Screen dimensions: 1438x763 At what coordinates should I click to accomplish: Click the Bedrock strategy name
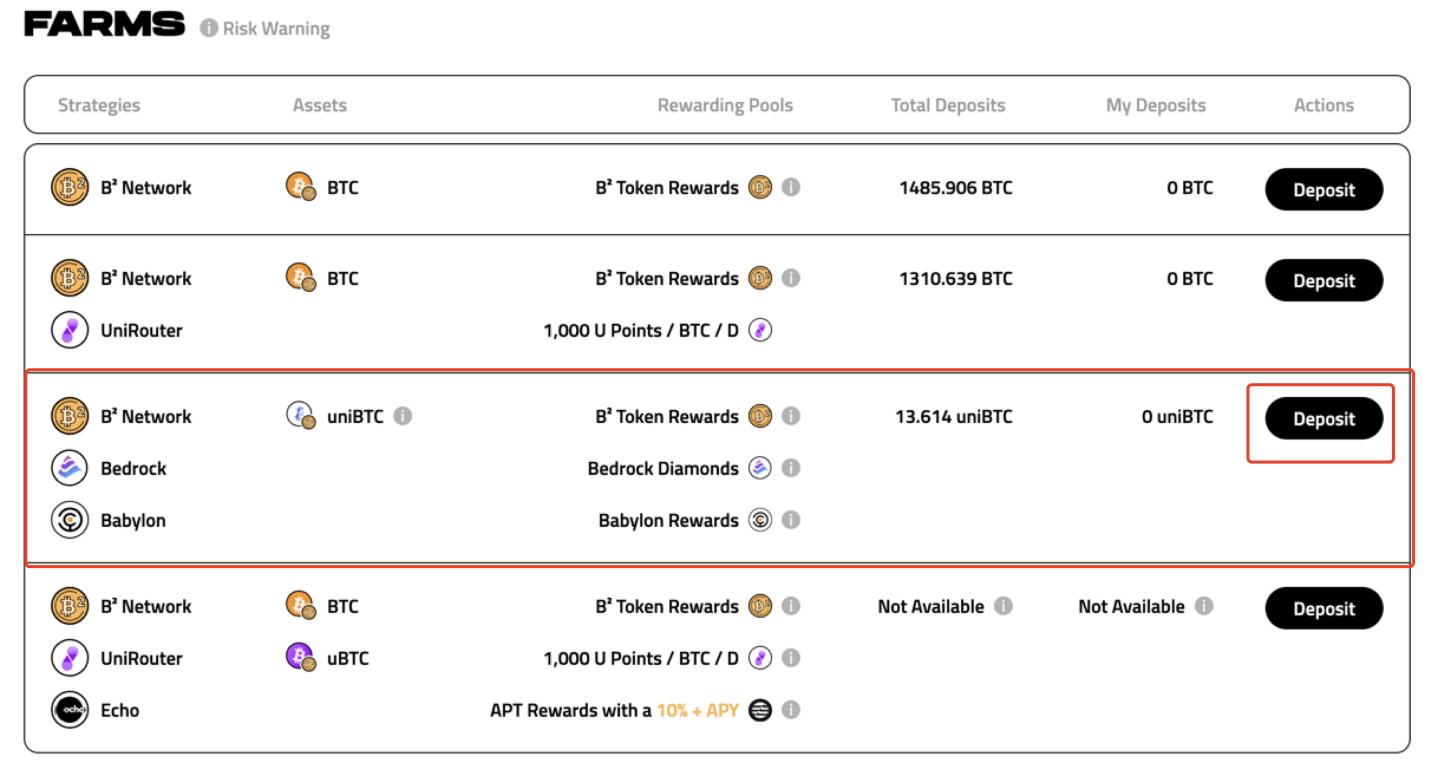pos(134,468)
